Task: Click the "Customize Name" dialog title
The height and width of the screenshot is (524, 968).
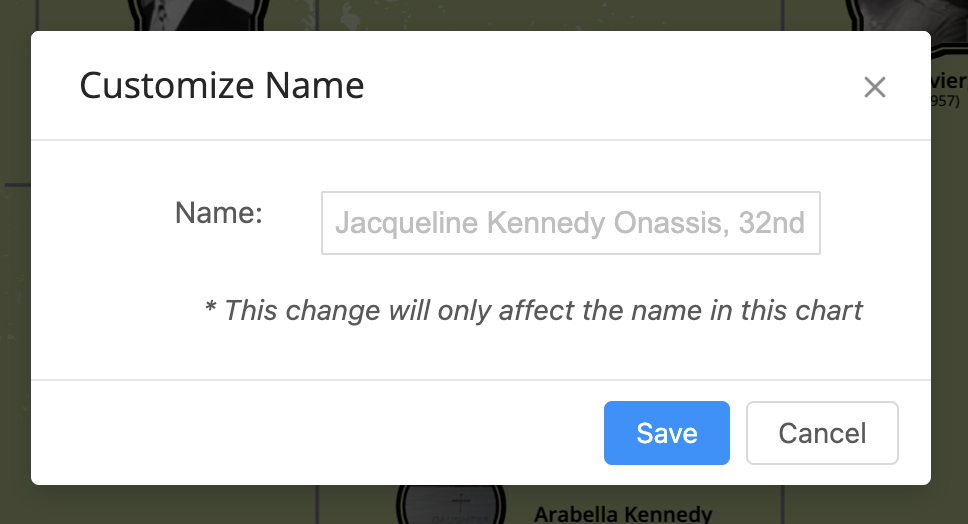Action: (x=222, y=86)
